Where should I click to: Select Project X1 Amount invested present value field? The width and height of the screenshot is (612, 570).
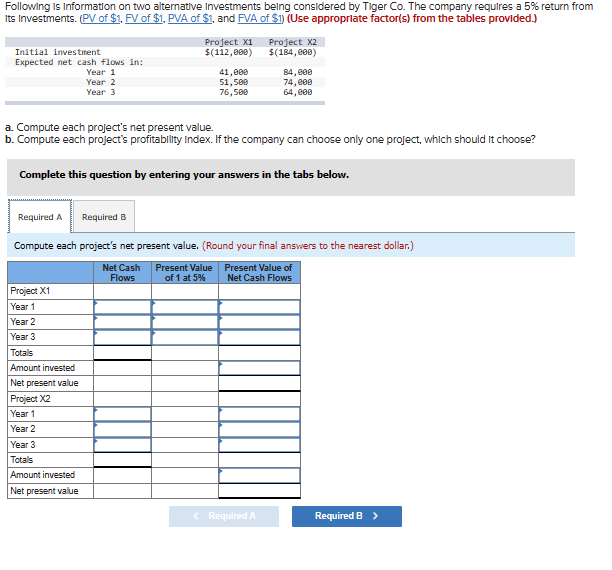pos(260,368)
